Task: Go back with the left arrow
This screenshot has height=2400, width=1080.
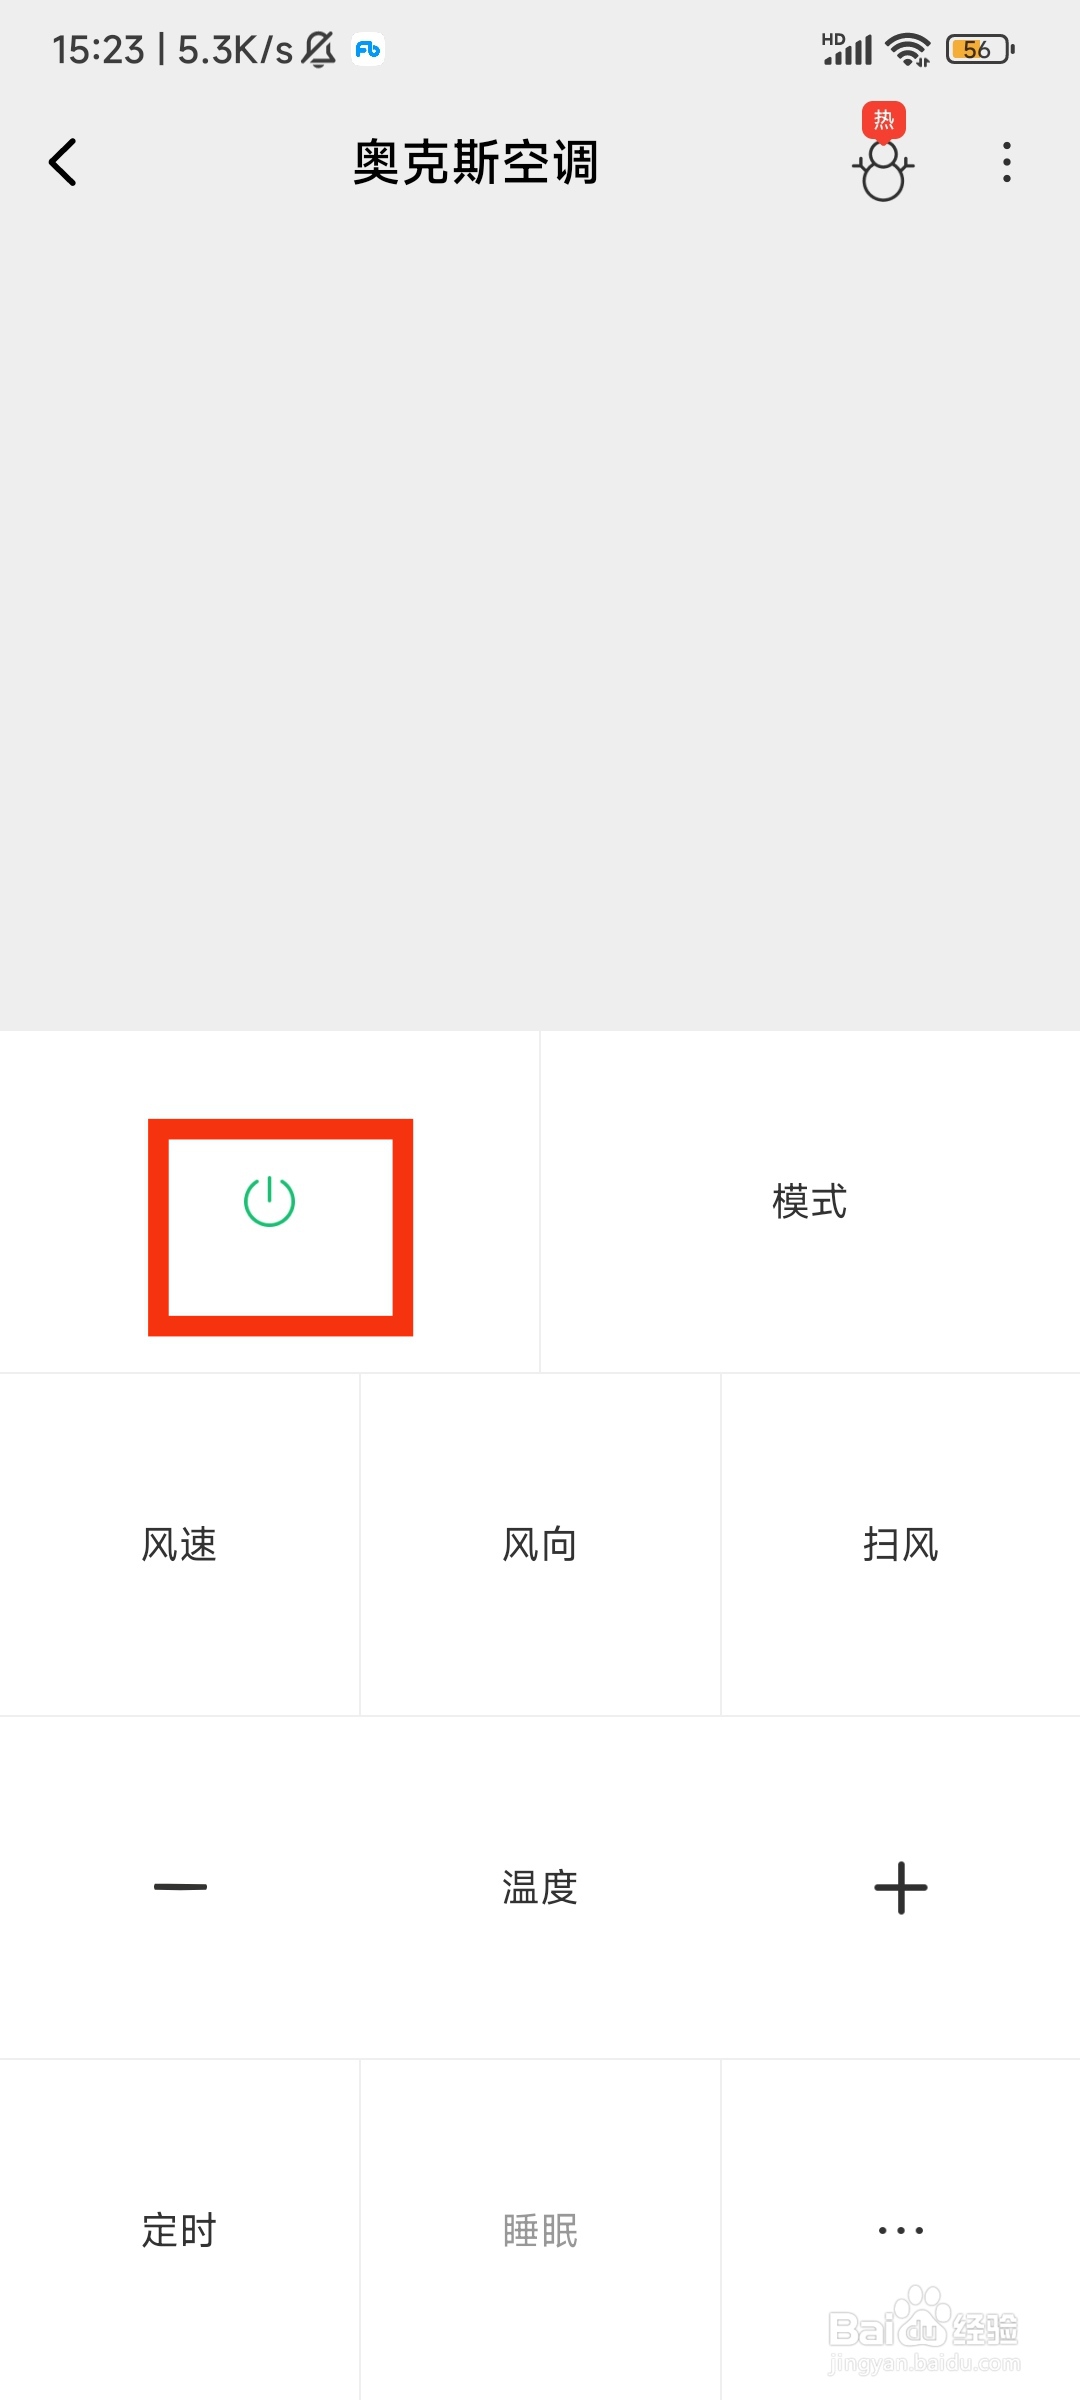Action: click(x=63, y=162)
